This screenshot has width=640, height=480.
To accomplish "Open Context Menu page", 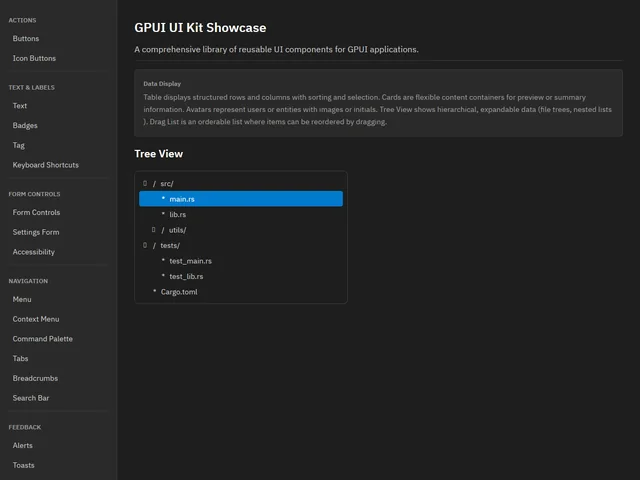I will (x=36, y=319).
